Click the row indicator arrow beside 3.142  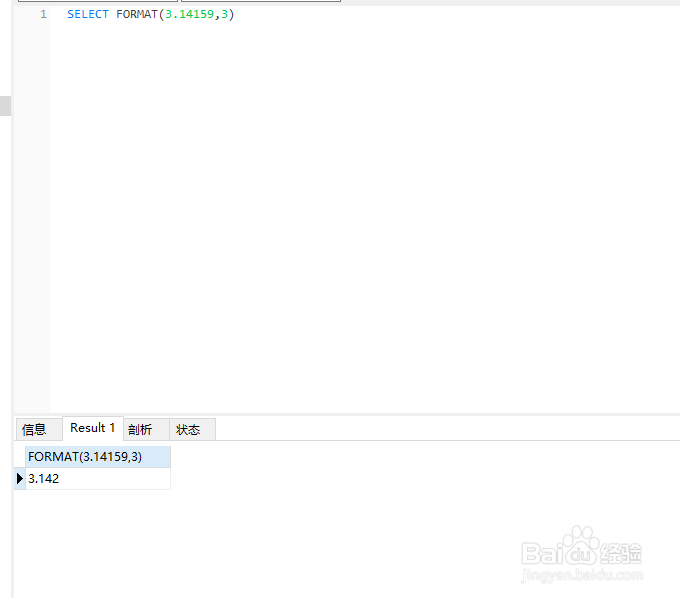(20, 479)
